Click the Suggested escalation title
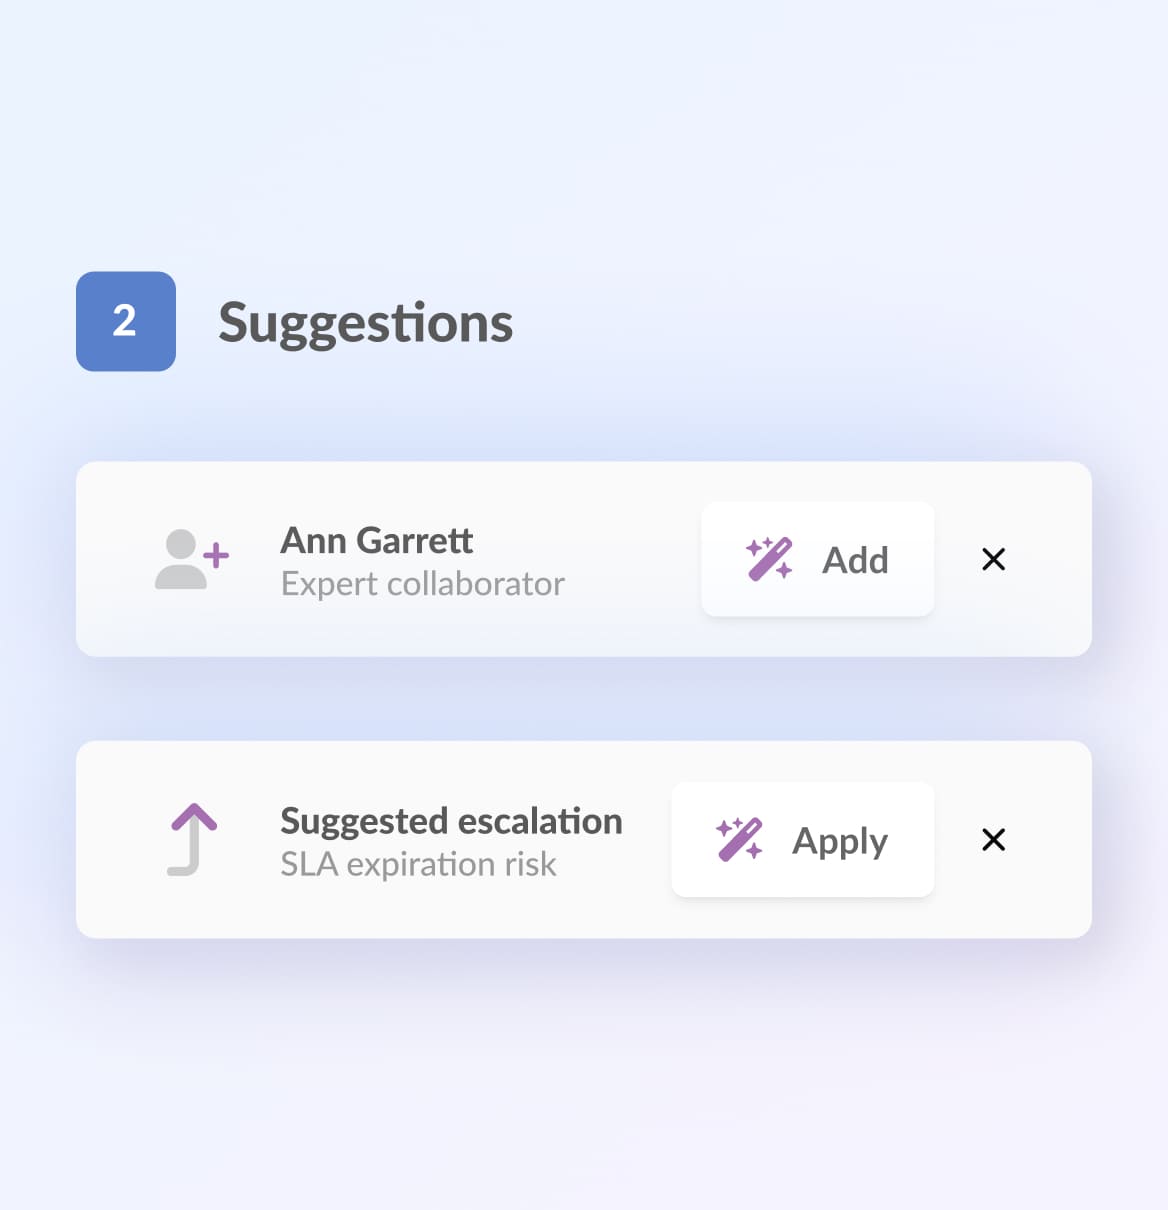Image resolution: width=1168 pixels, height=1210 pixels. click(x=451, y=821)
